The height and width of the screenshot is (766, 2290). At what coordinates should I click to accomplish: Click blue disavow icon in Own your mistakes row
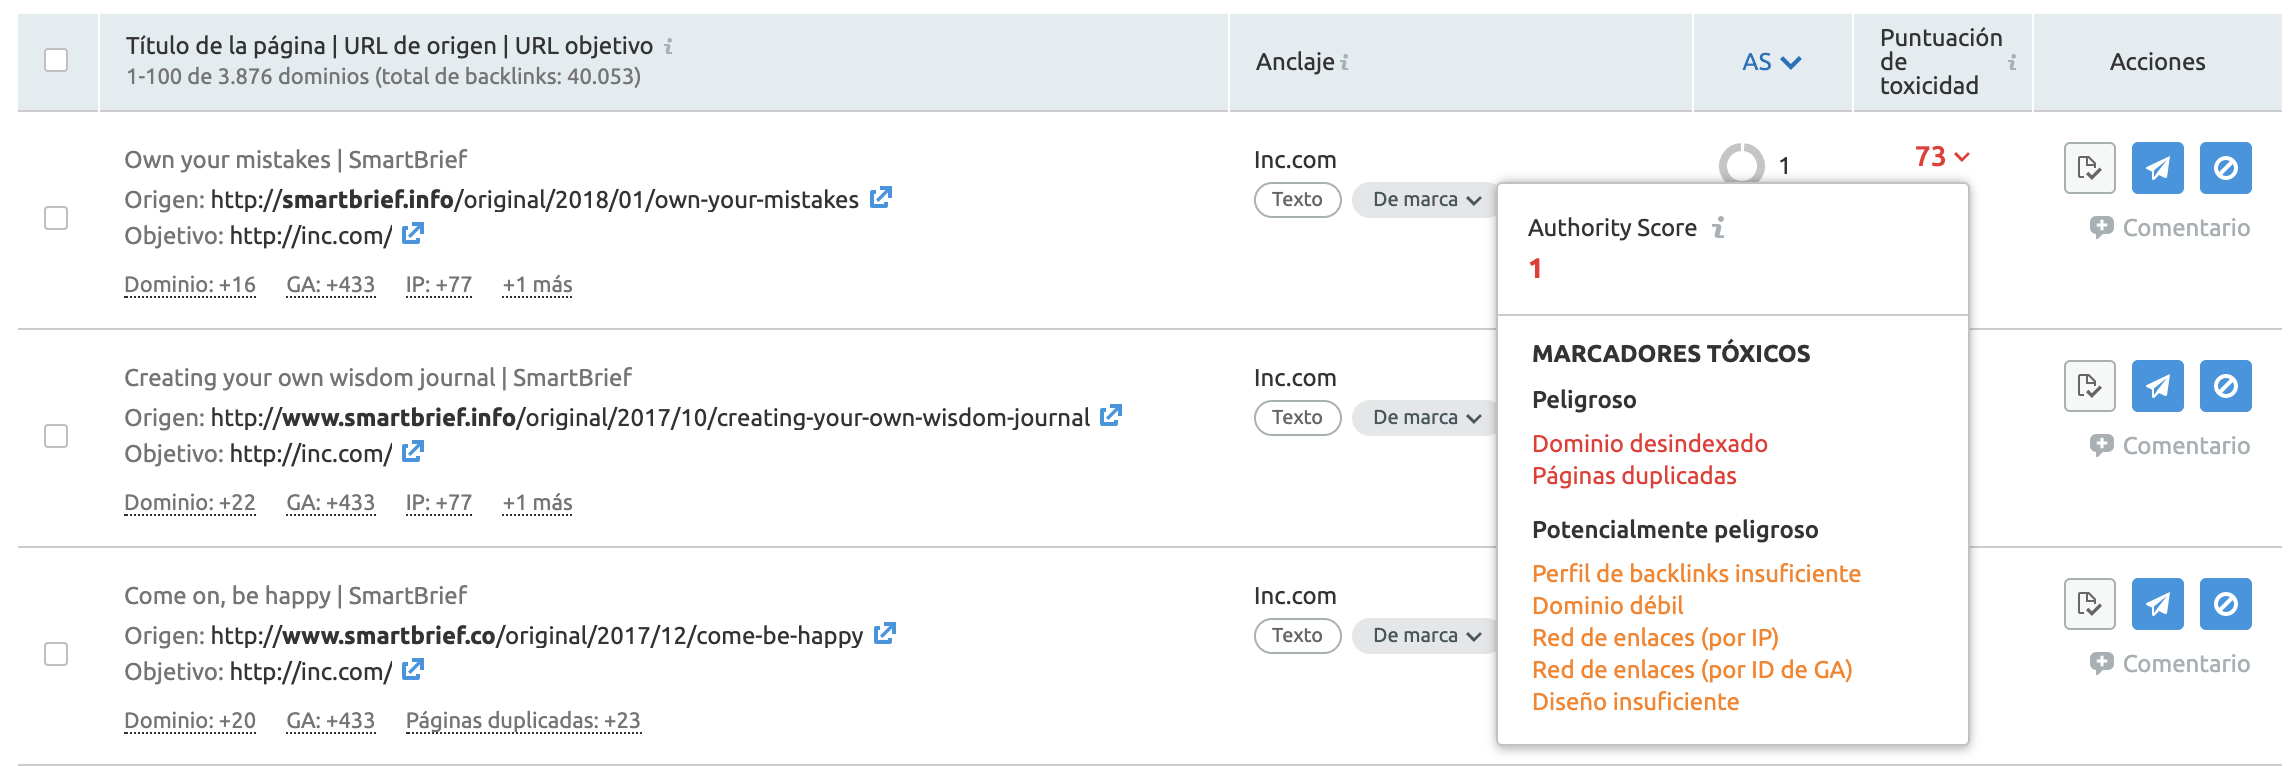(2226, 168)
